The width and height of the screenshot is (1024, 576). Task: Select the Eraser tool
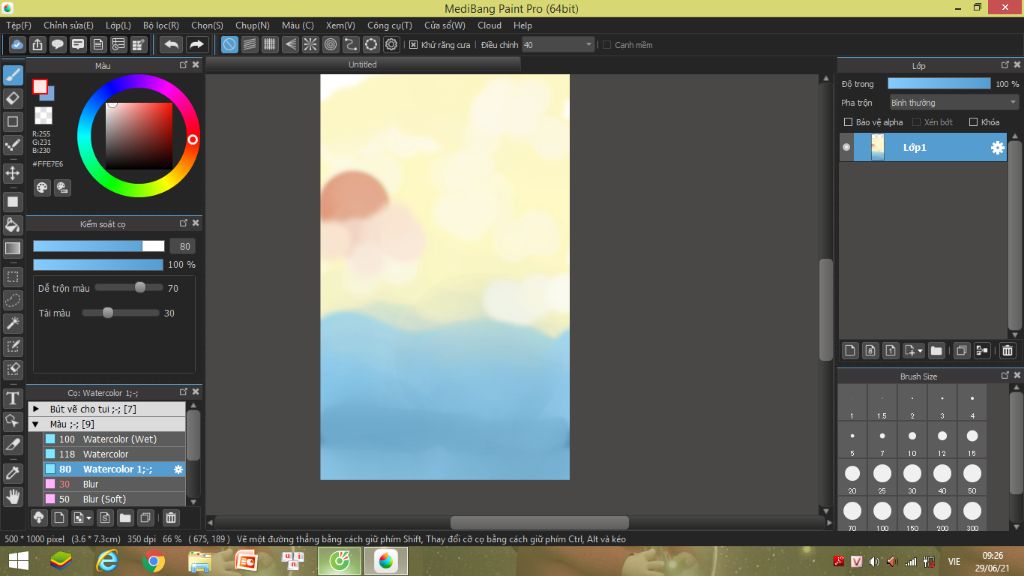pos(12,99)
